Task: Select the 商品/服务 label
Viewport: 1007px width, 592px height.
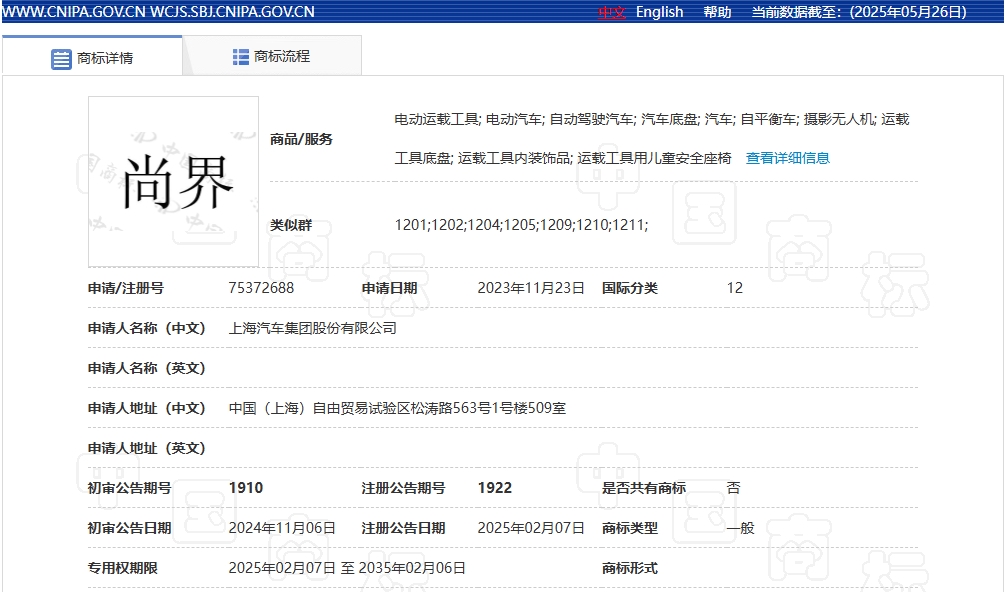Action: (x=301, y=139)
